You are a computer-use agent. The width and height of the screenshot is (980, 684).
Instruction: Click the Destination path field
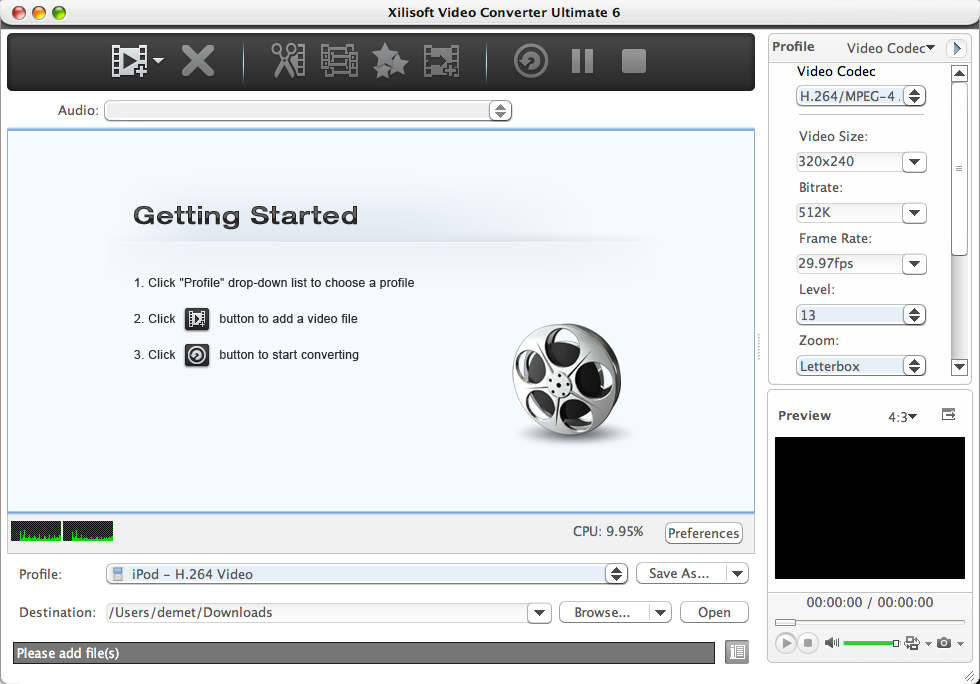coord(317,613)
